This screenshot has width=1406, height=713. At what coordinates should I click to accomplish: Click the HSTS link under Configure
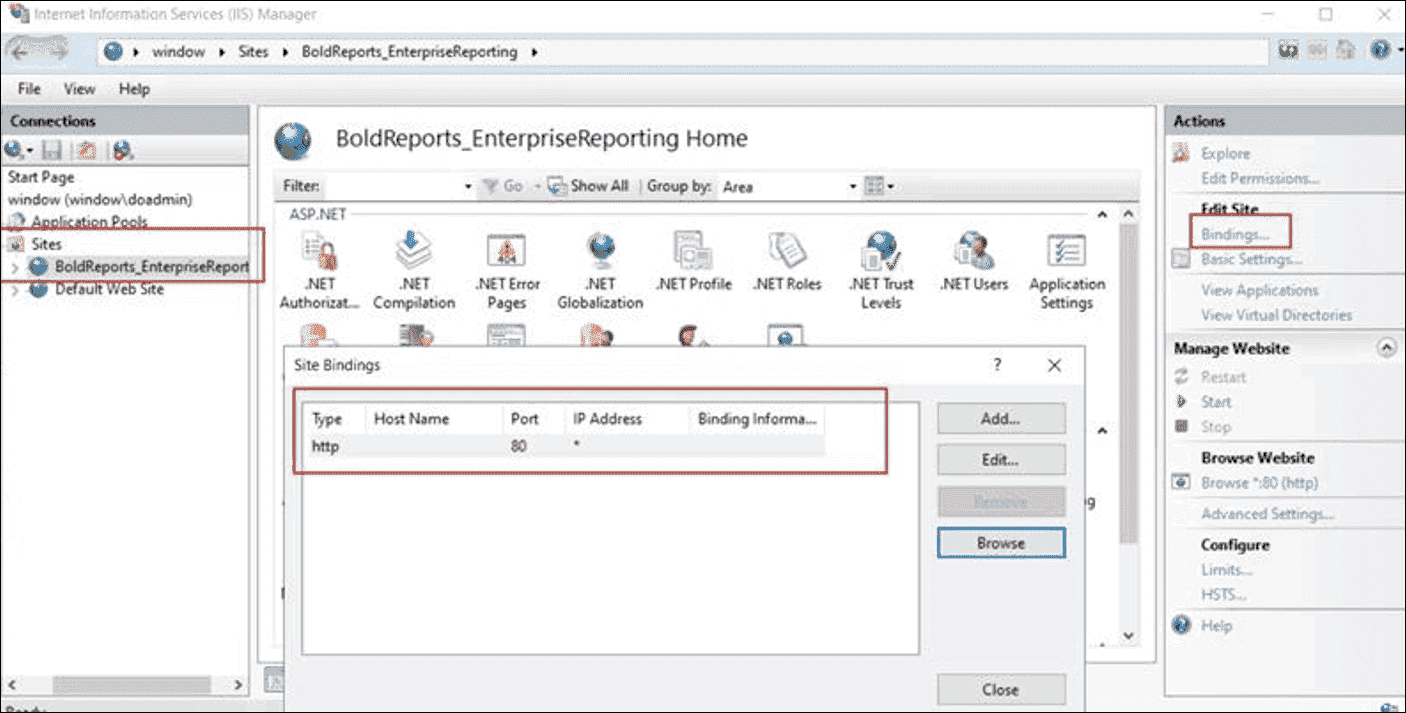[x=1224, y=595]
